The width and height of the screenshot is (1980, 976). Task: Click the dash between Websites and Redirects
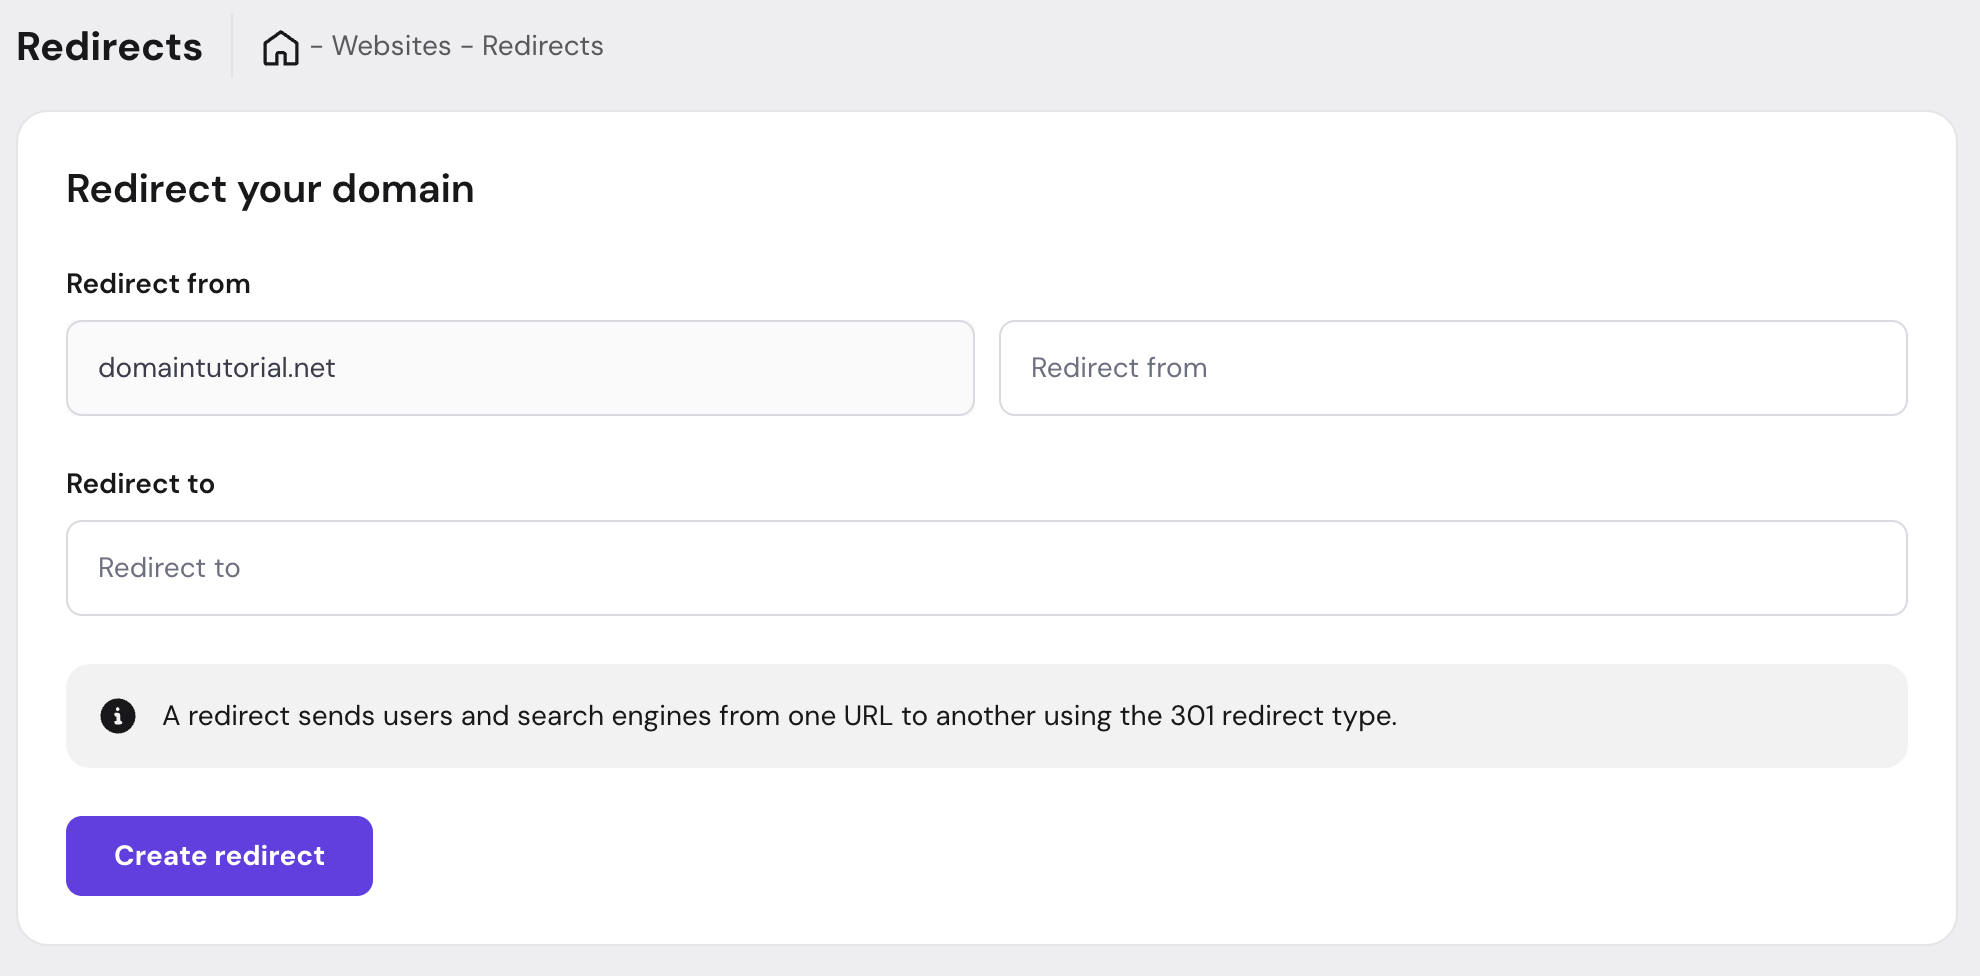467,46
